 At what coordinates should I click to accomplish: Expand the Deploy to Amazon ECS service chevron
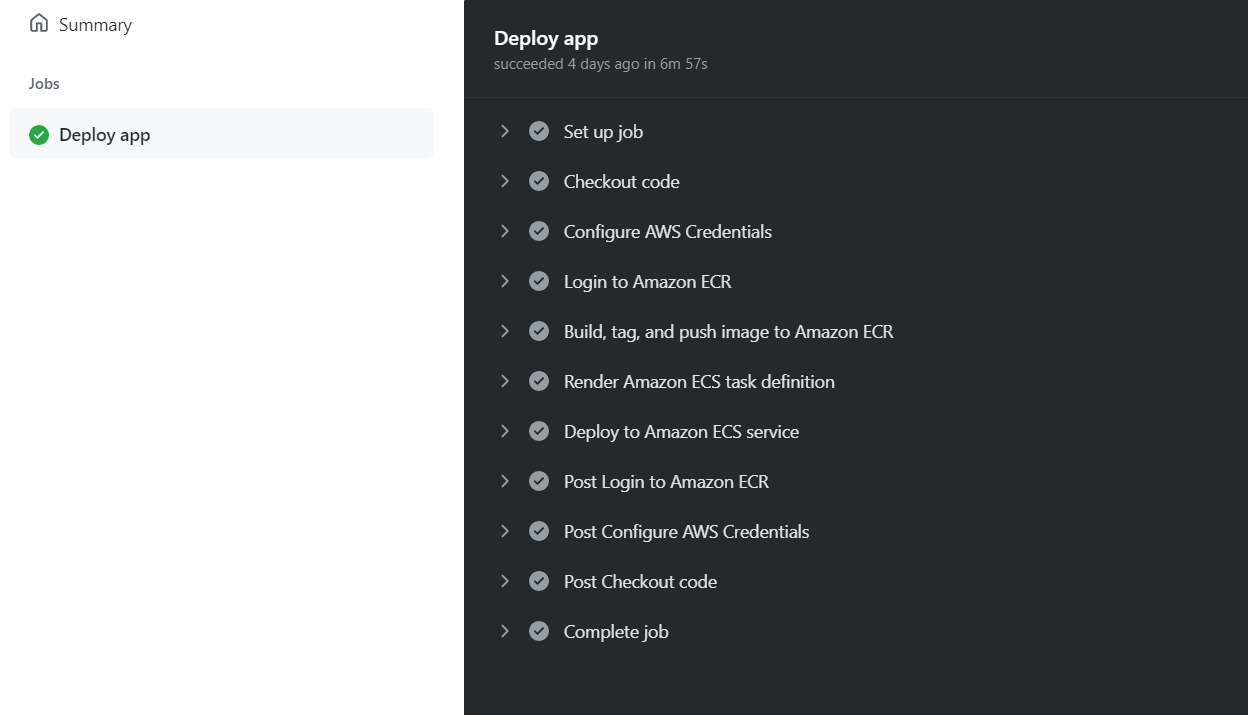tap(505, 431)
